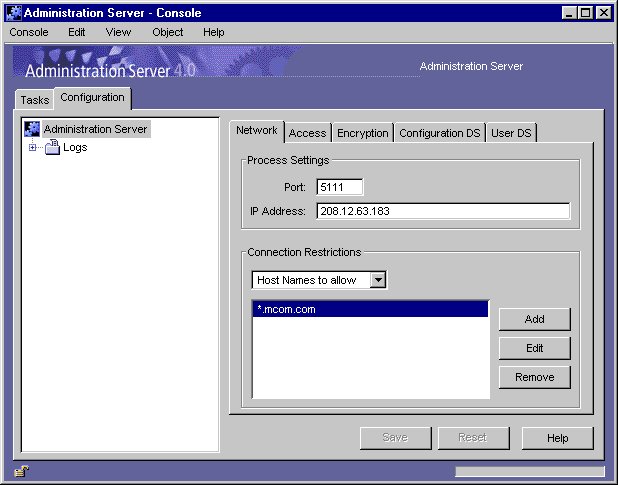Click the Reset button
Screen dimensions: 618x485
coord(473,438)
